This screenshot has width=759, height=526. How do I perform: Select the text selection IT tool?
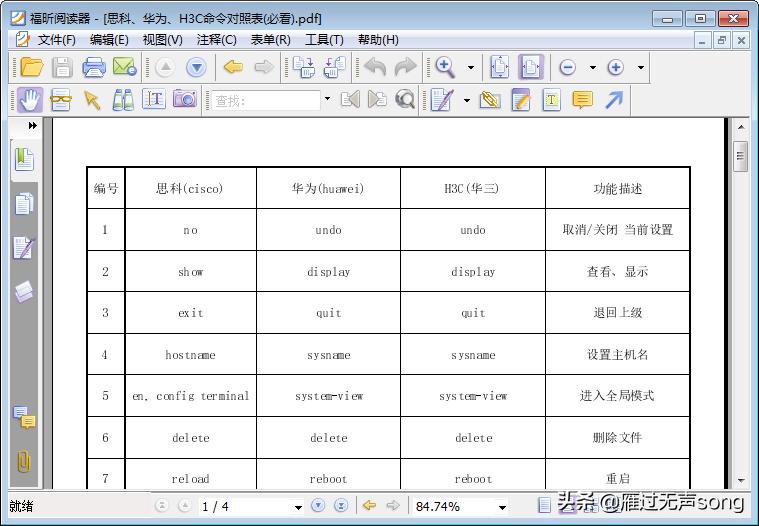pos(154,99)
